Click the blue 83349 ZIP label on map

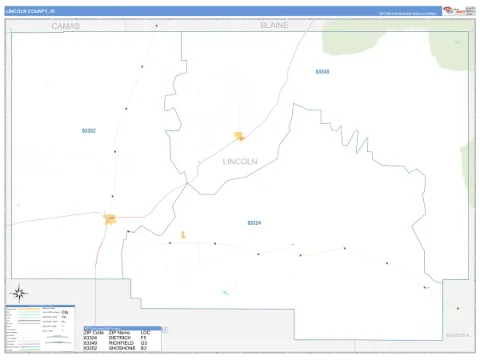322,72
